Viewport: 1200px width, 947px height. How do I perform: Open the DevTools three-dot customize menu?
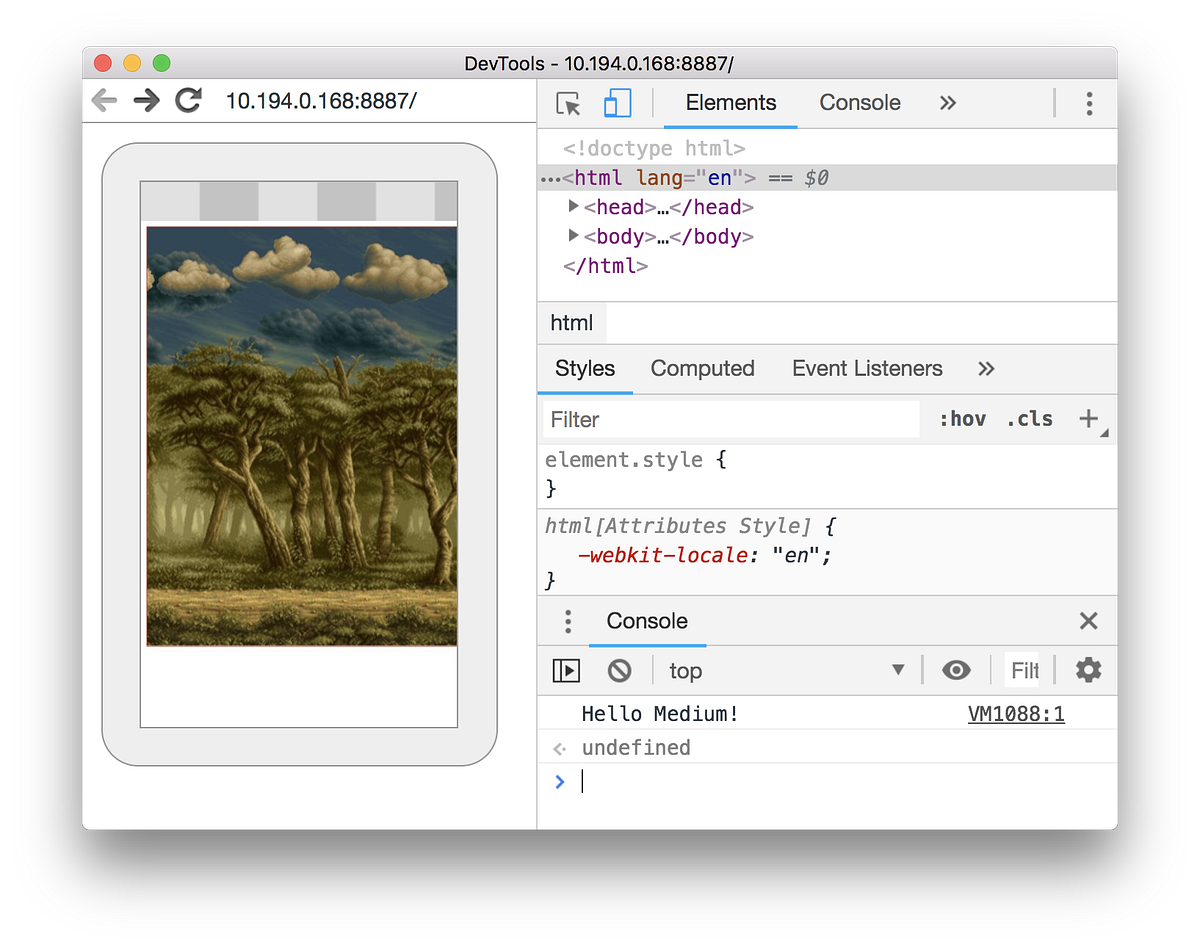[x=1089, y=103]
